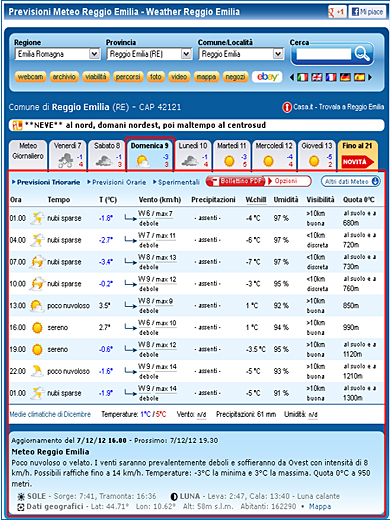Open Medie climatiche di Dicembre link
Image resolution: width=390 pixels, height=520 pixels.
50,414
